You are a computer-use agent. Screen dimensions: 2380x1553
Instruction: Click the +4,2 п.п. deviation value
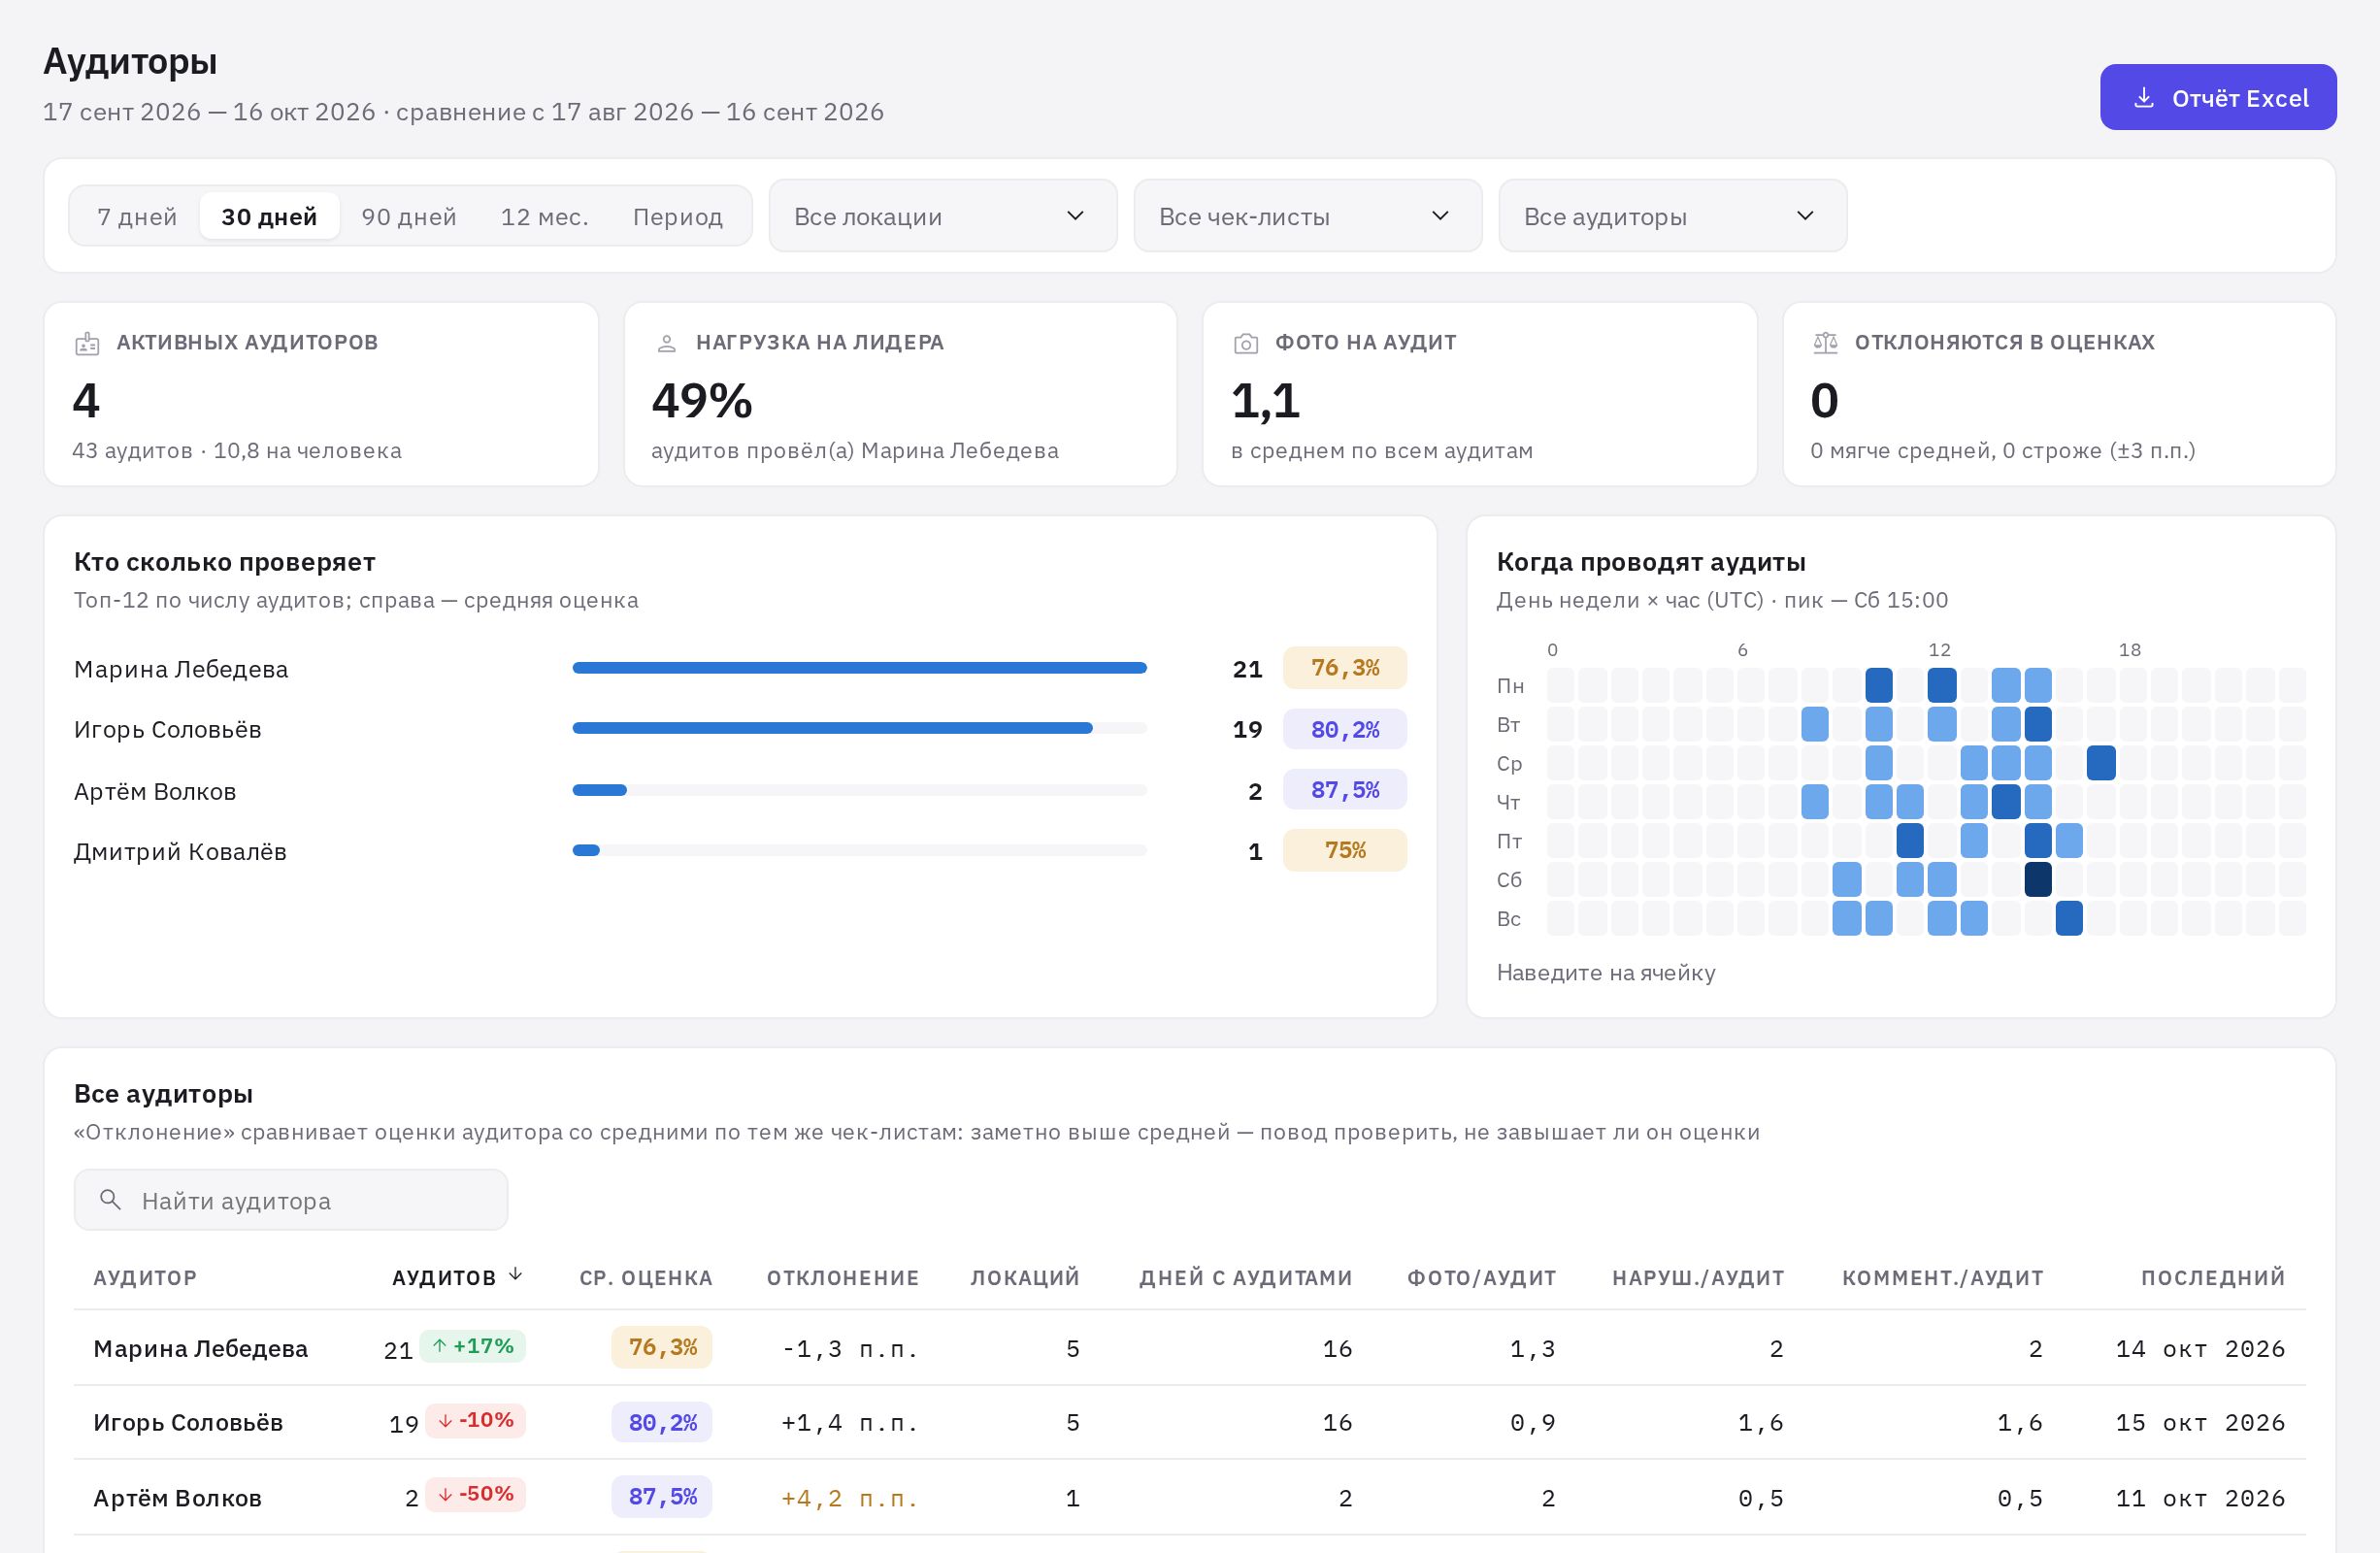coord(849,1498)
